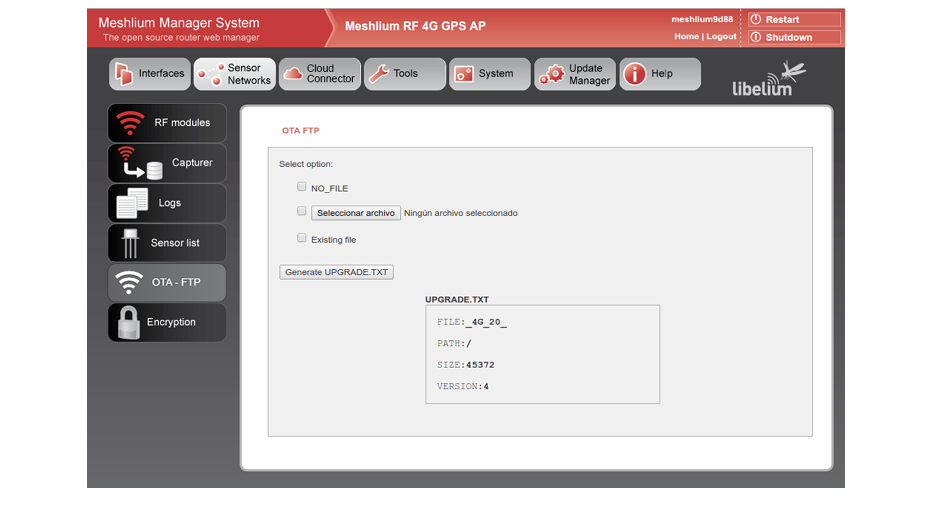The height and width of the screenshot is (505, 946).
Task: Click the Restart button
Action: [795, 19]
